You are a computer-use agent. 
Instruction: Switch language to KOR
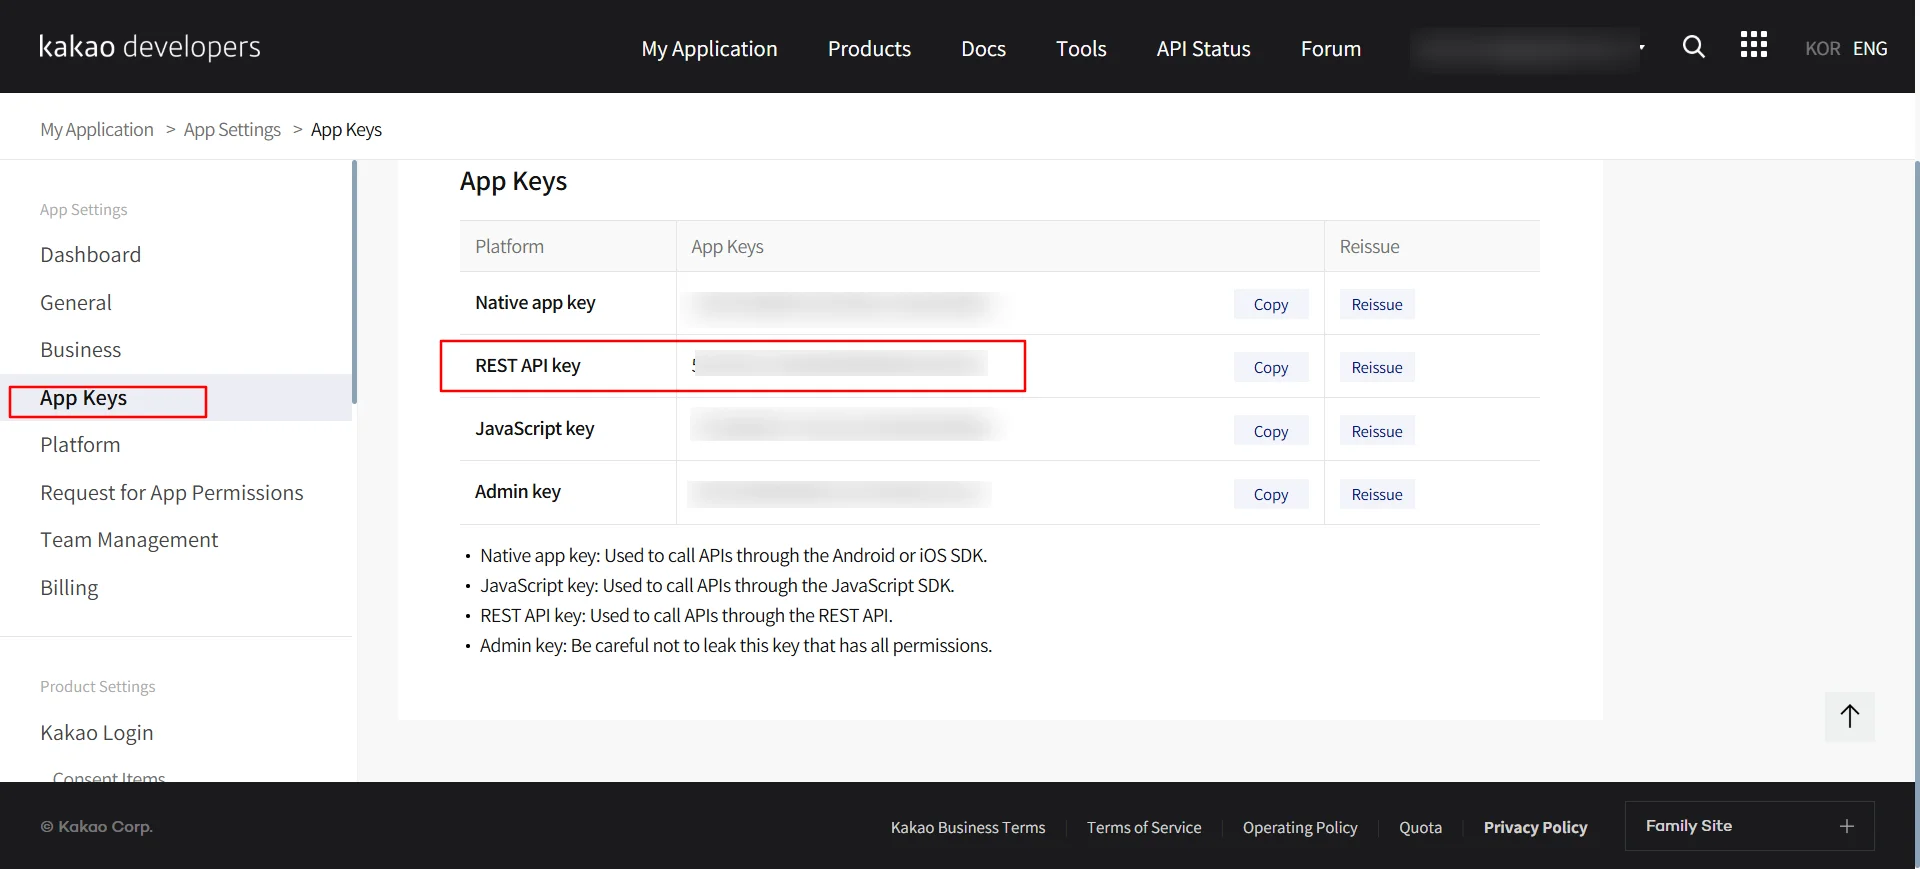tap(1822, 49)
